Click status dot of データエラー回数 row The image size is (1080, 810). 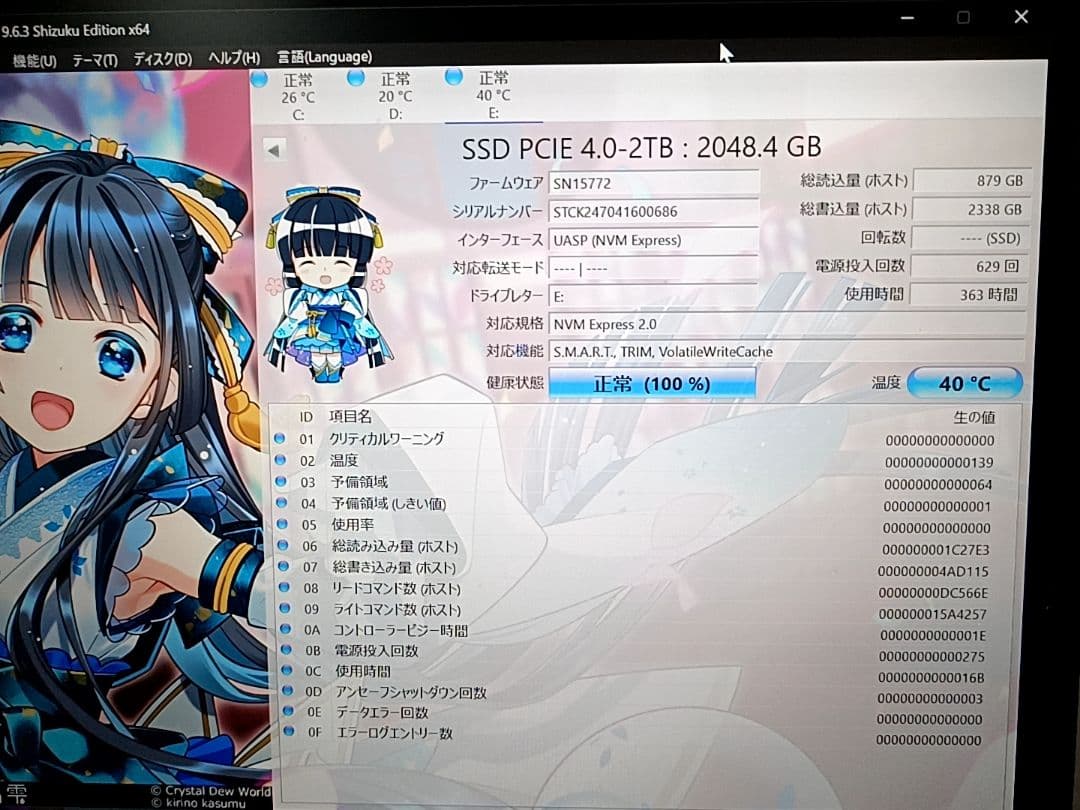click(x=288, y=711)
